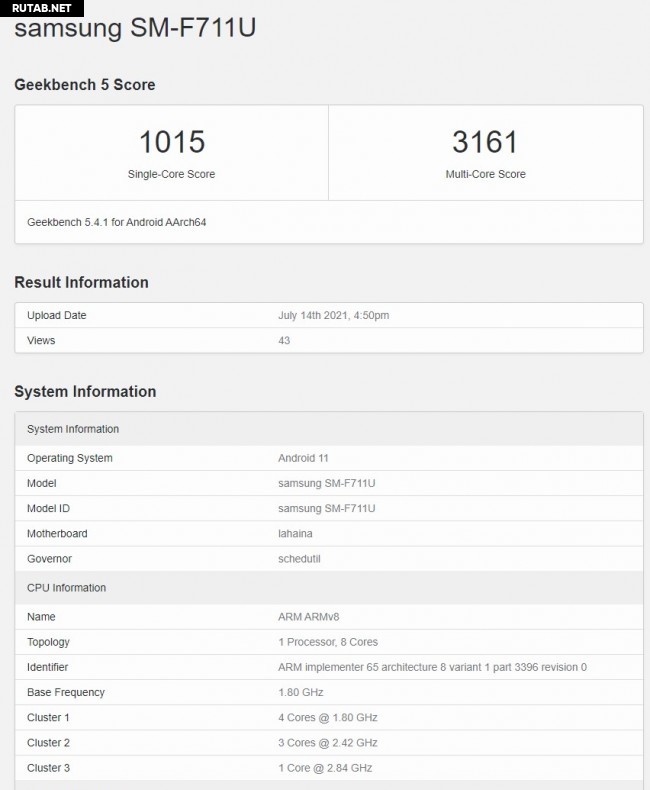Click the Cluster 3 value 1 Core @ 2.84 GHz

click(325, 768)
